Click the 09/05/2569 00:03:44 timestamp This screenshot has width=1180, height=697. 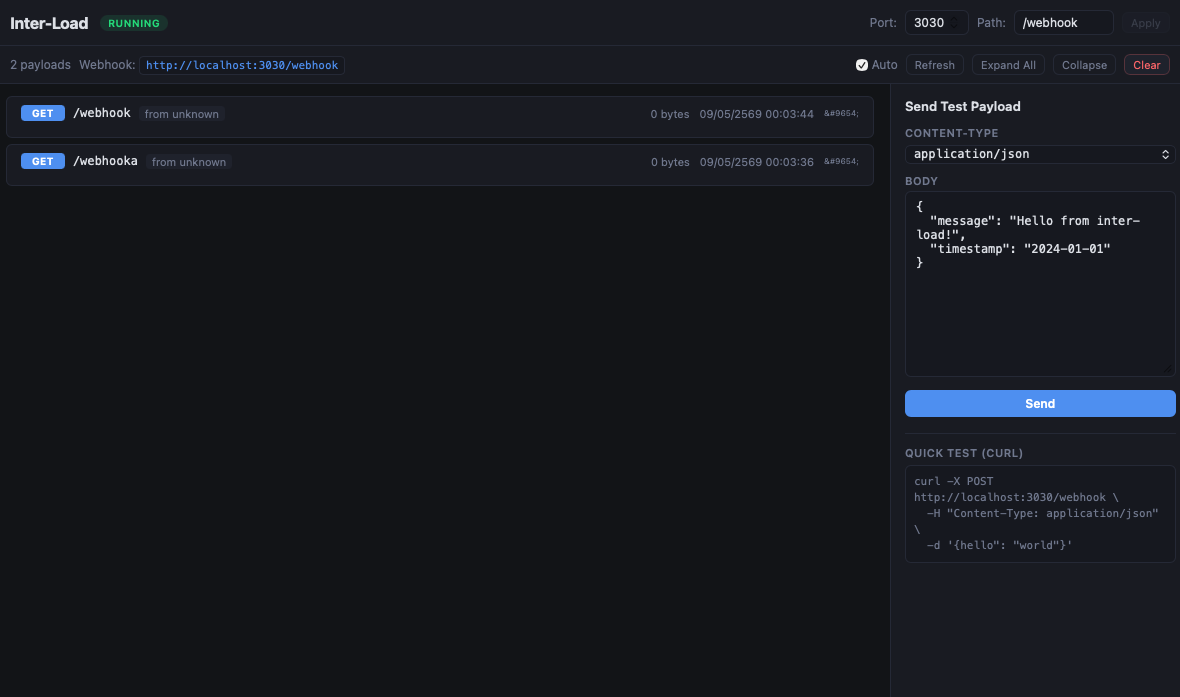(756, 114)
